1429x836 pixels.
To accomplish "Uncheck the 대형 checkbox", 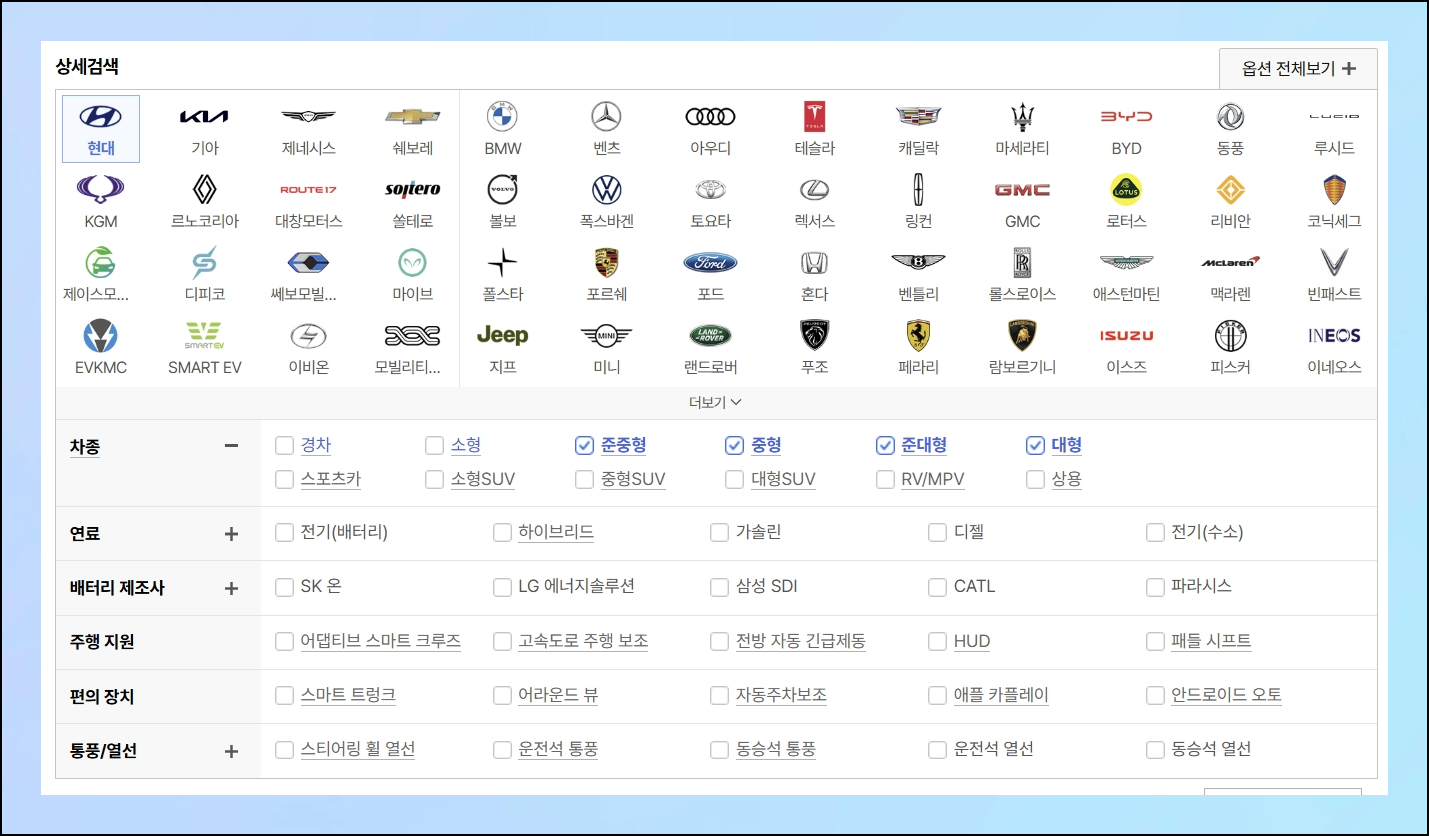I will [1035, 445].
